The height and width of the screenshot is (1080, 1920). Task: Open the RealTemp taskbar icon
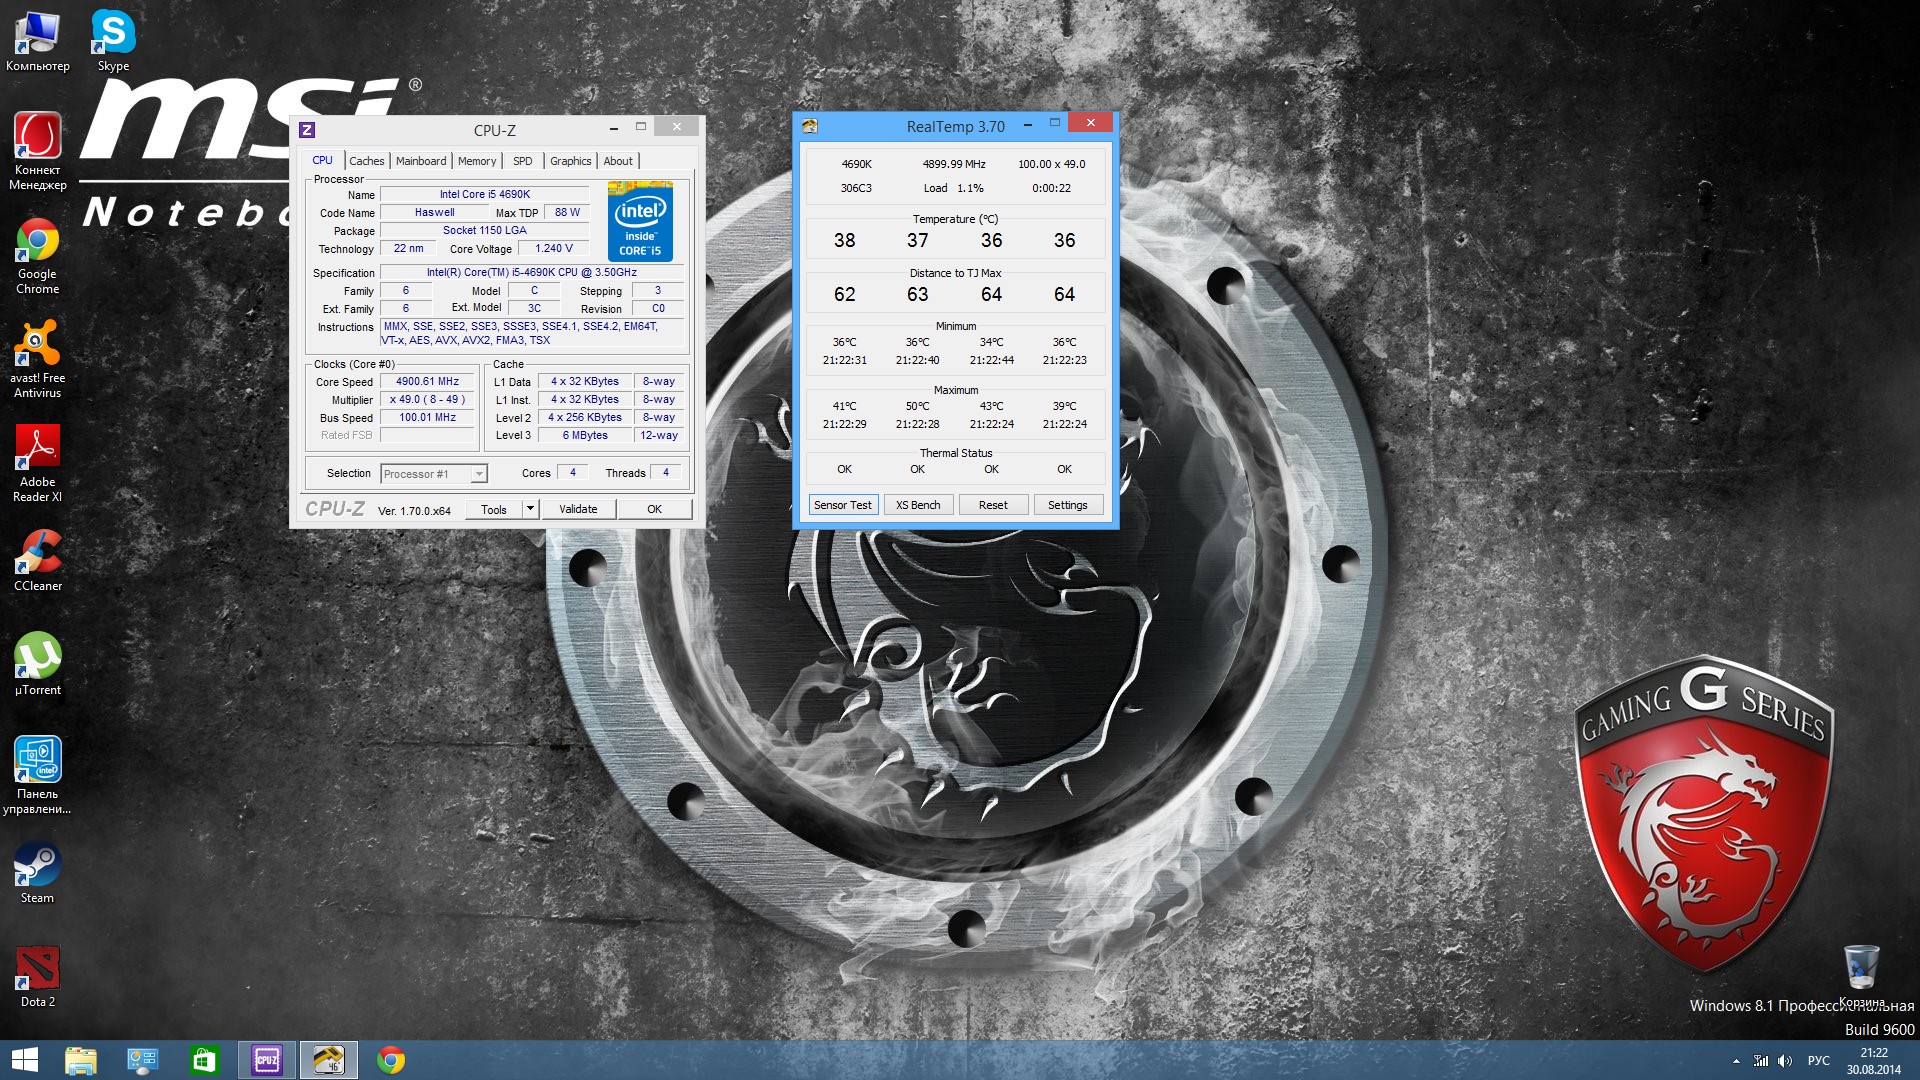(329, 1060)
